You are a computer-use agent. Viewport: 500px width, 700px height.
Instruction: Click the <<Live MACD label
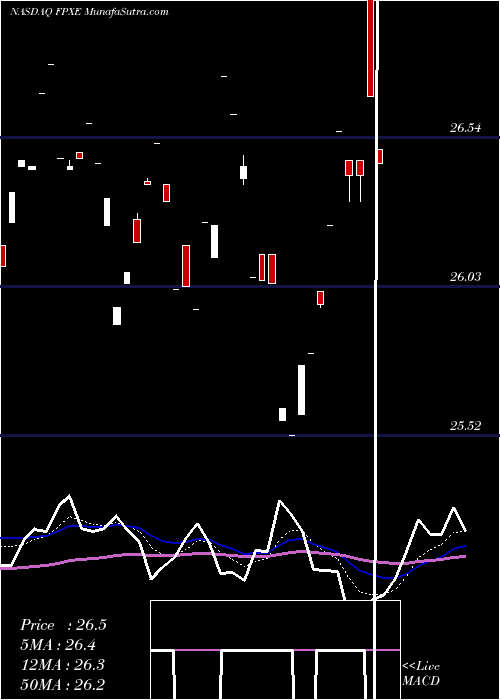tap(421, 673)
